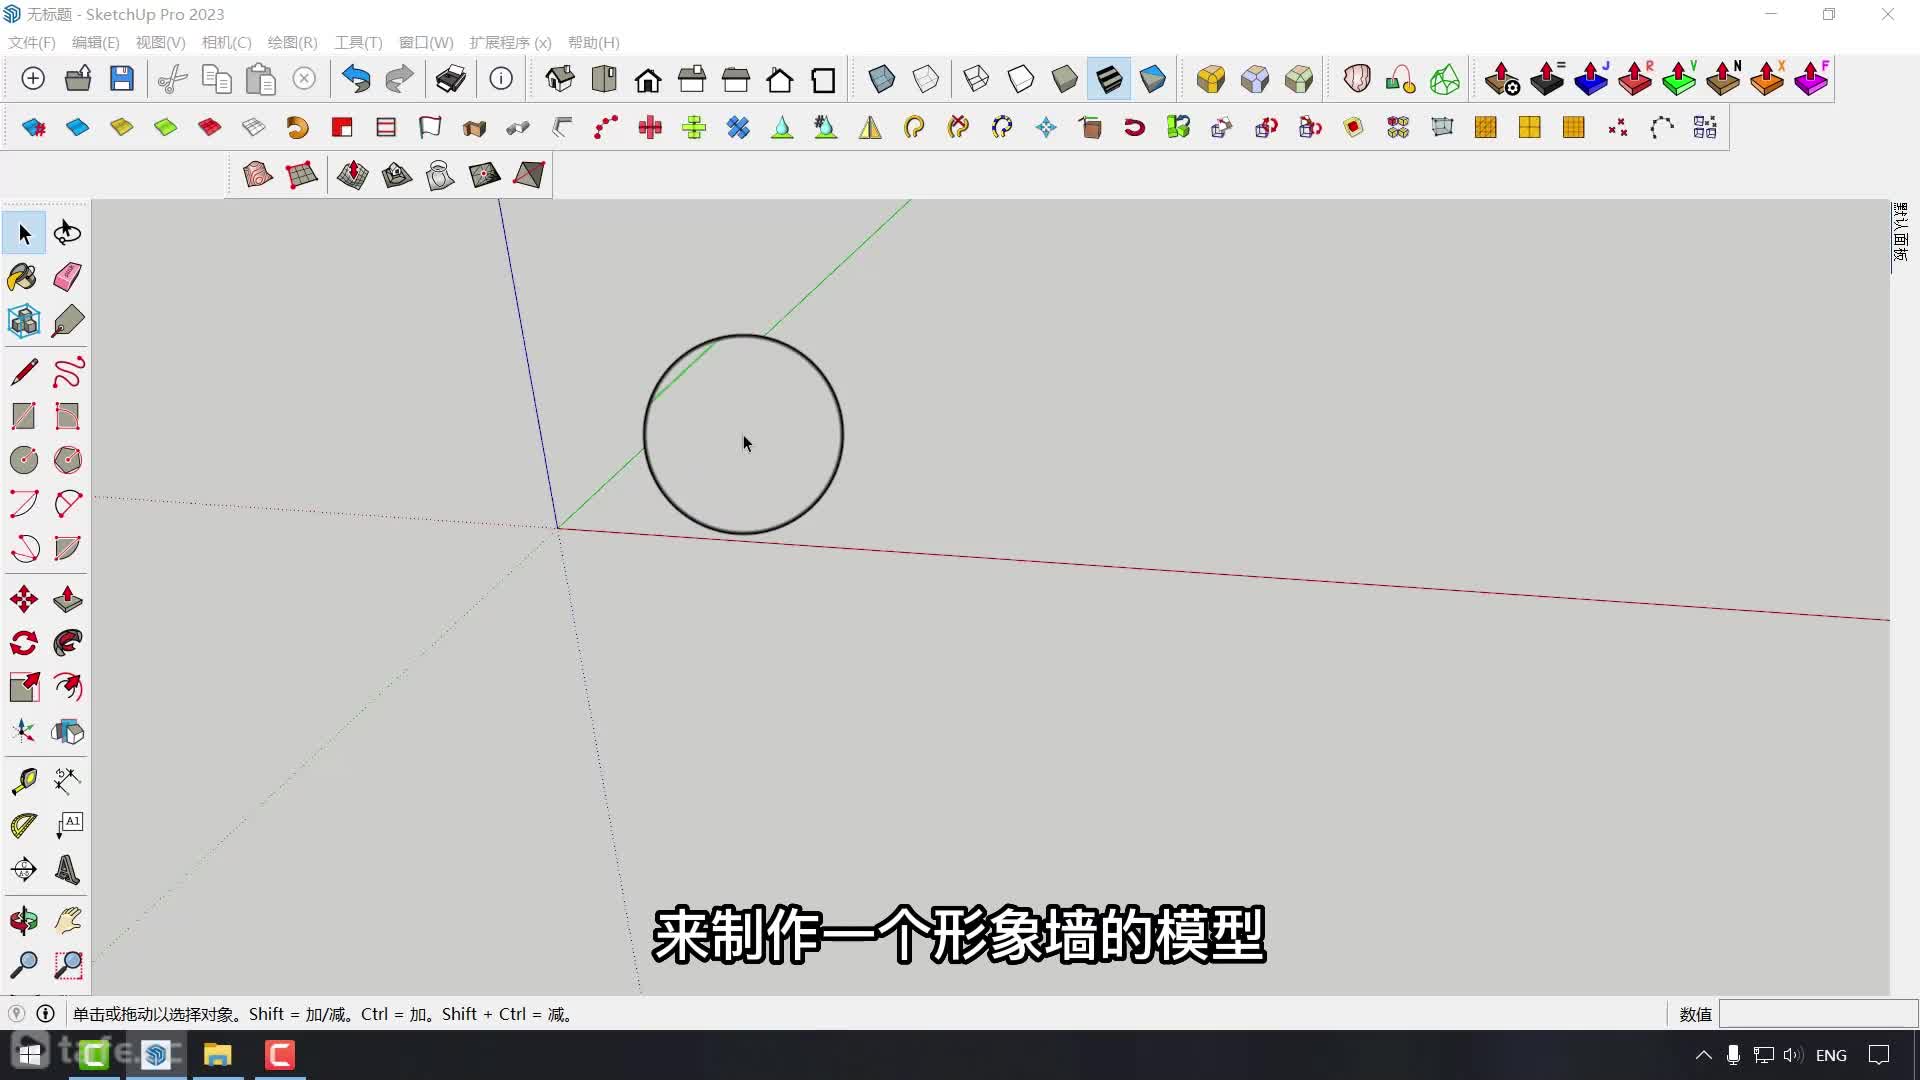1920x1080 pixels.
Task: Activate the Orbit camera tool
Action: click(x=24, y=920)
